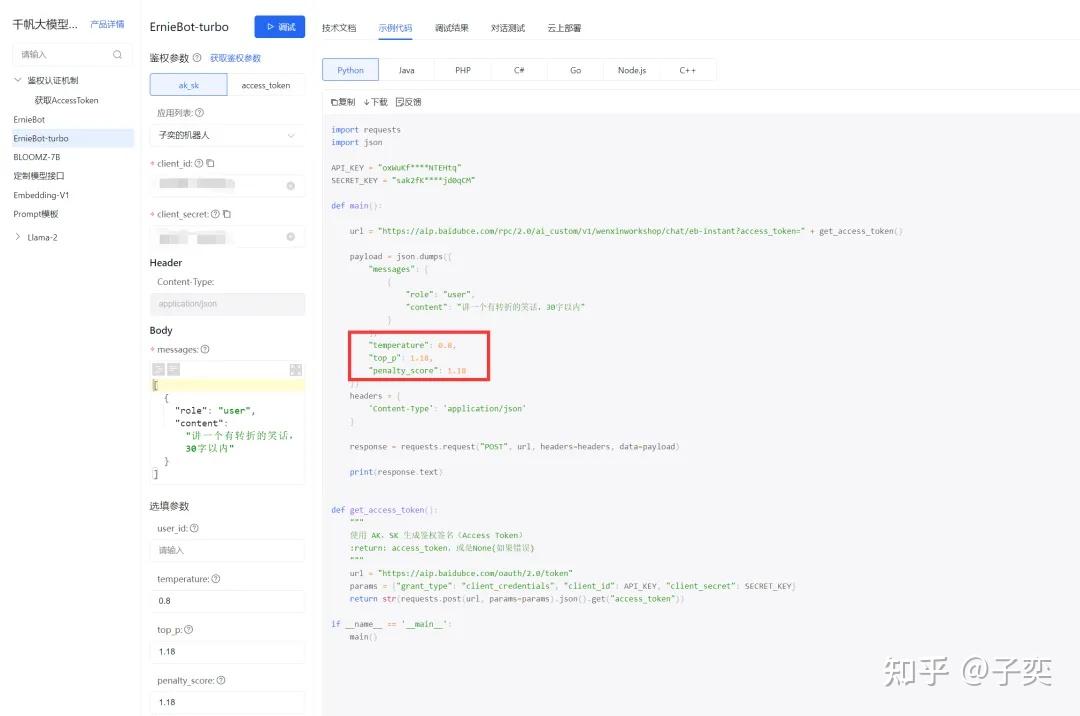Viewport: 1080px width, 716px height.
Task: Open the 产品详情 link
Action: point(107,24)
